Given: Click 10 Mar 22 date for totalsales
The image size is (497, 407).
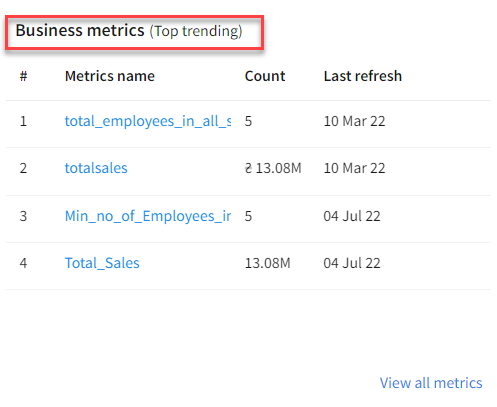Looking at the screenshot, I should click(x=354, y=168).
